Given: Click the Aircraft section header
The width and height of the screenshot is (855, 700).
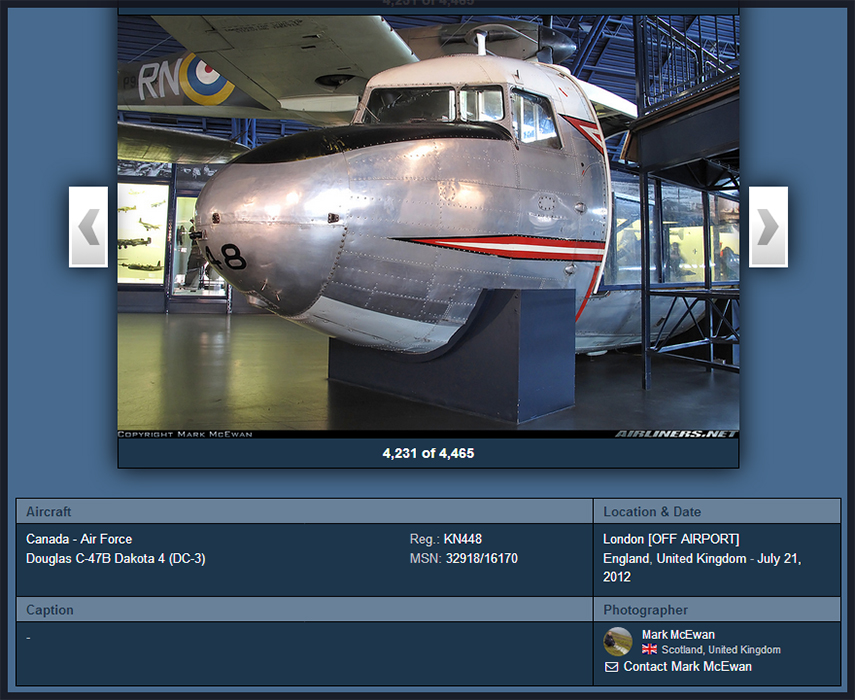Looking at the screenshot, I should pyautogui.click(x=48, y=511).
